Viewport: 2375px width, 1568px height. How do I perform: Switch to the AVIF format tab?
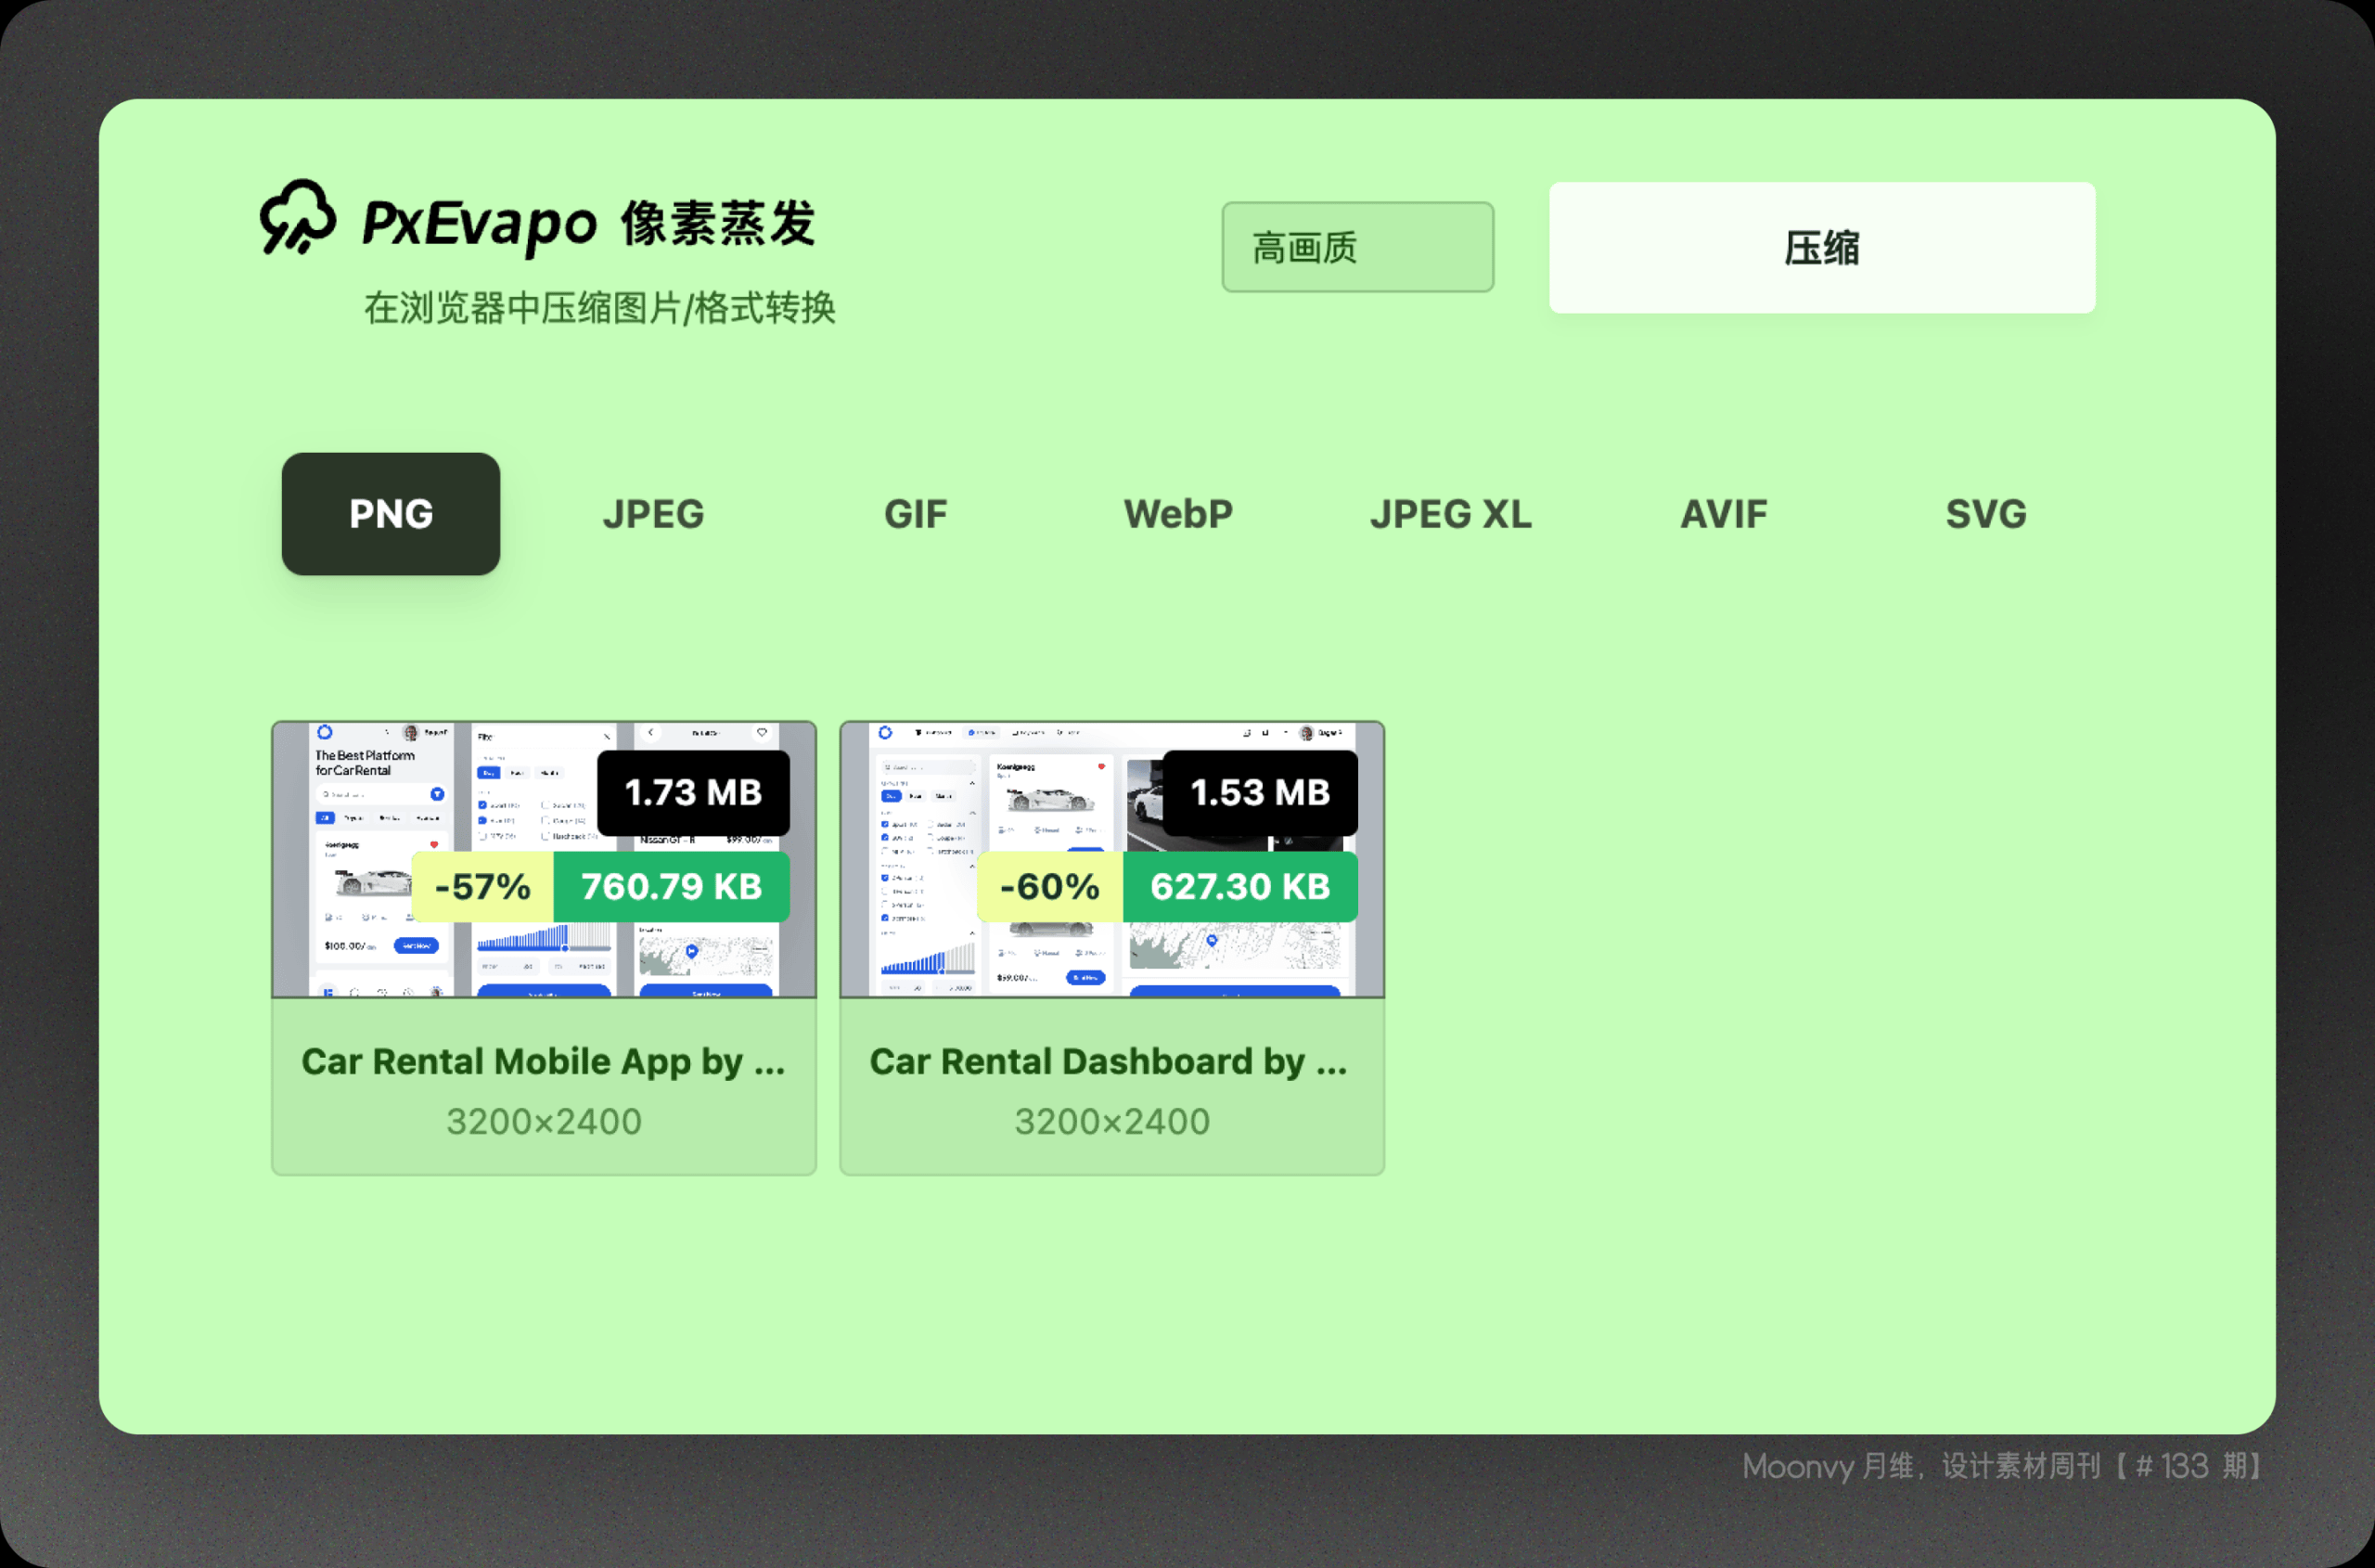click(1723, 514)
